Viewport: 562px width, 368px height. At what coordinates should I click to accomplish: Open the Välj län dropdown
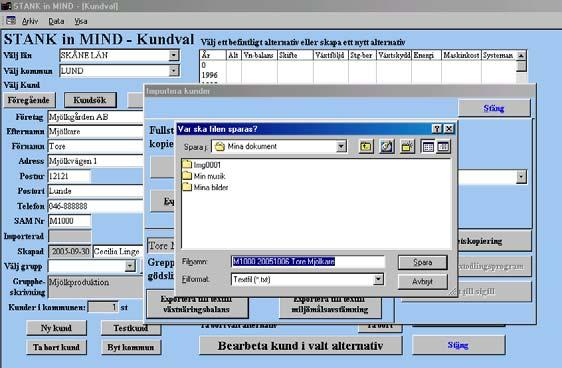(173, 55)
